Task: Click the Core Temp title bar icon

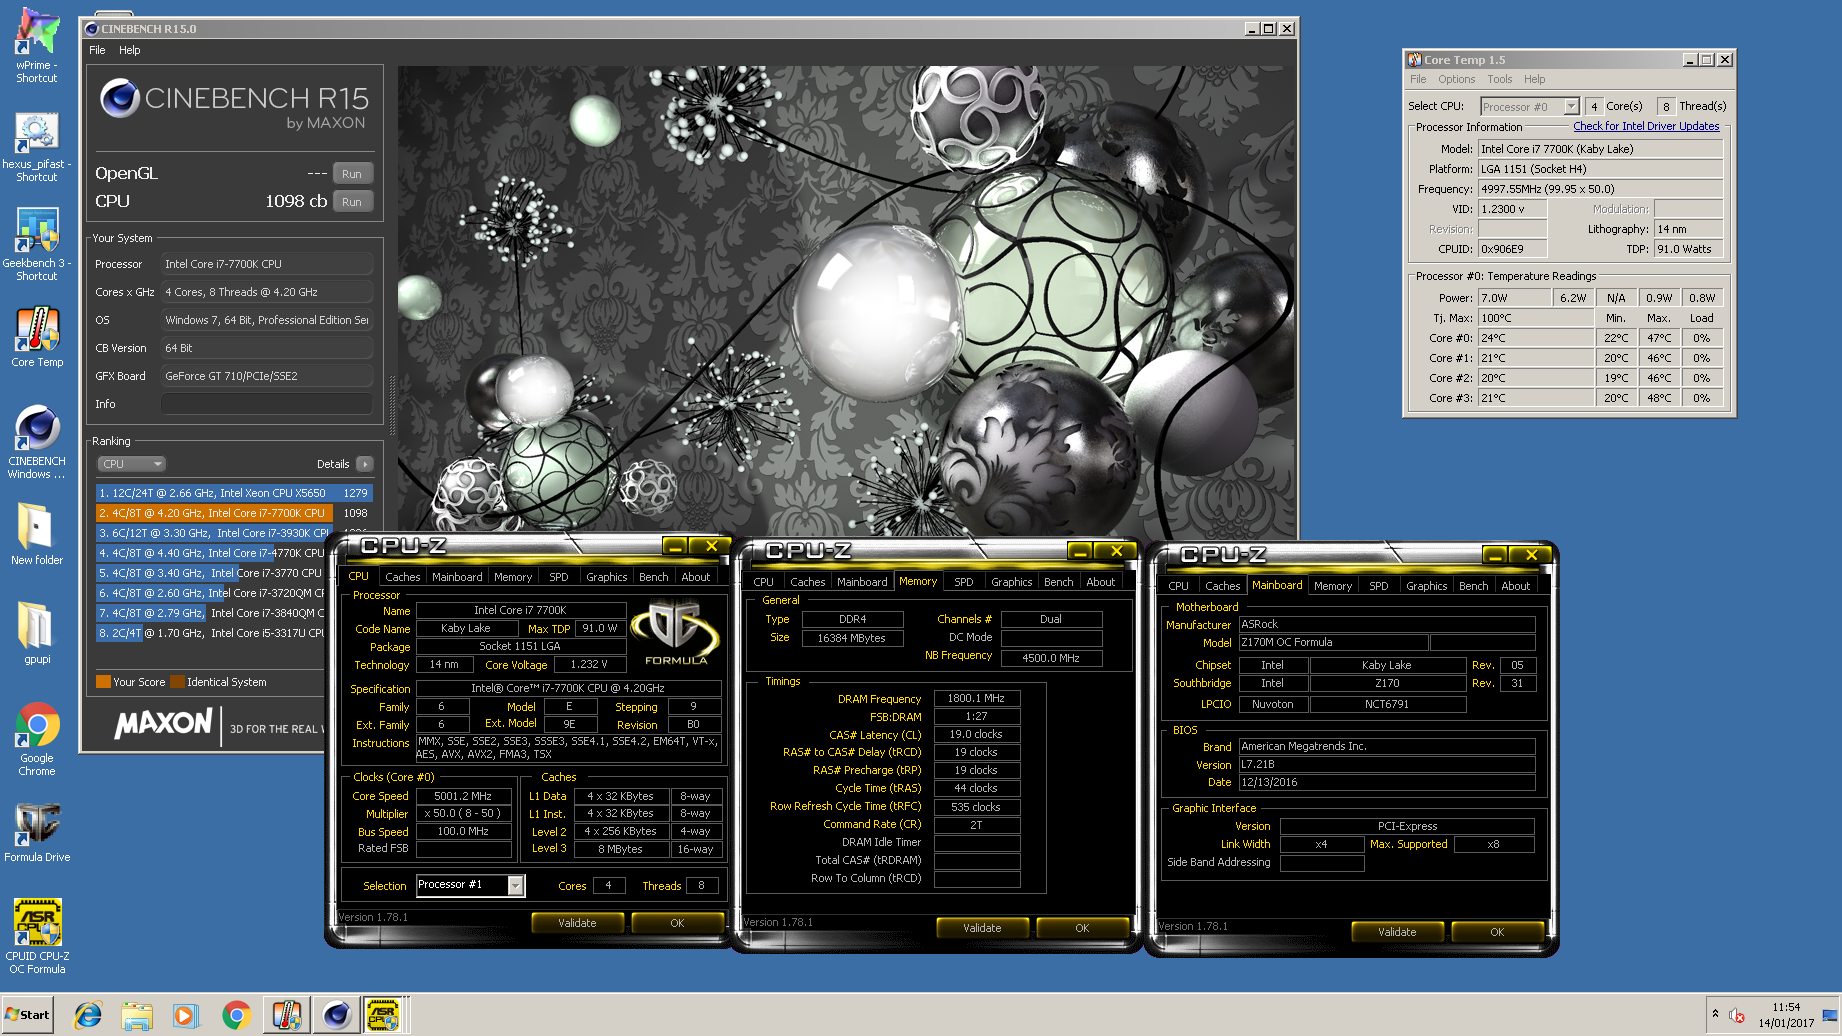Action: tap(1414, 60)
